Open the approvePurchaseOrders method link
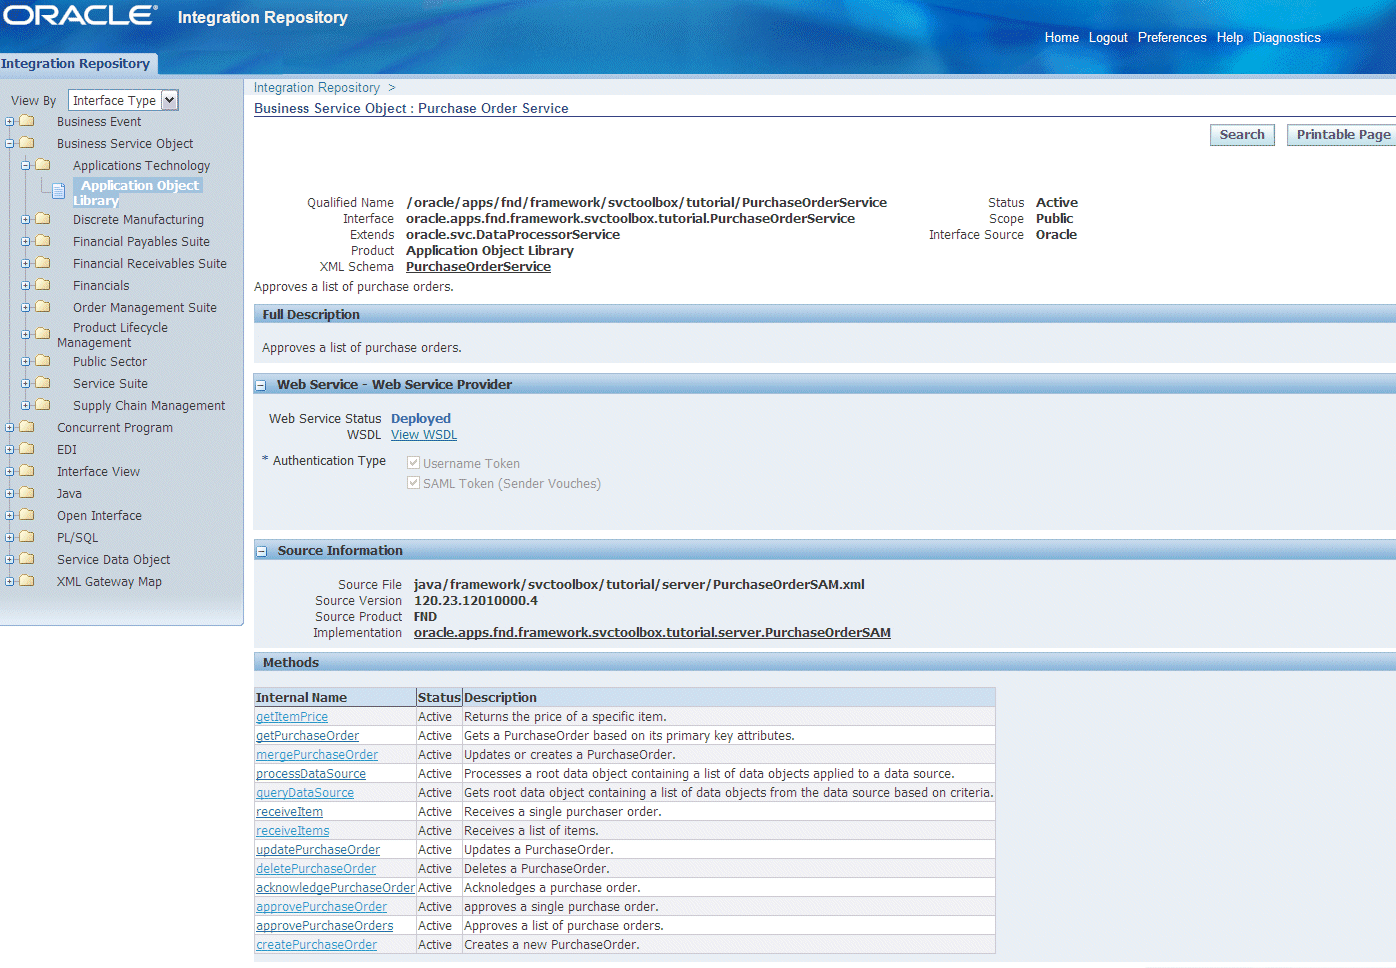 (325, 926)
